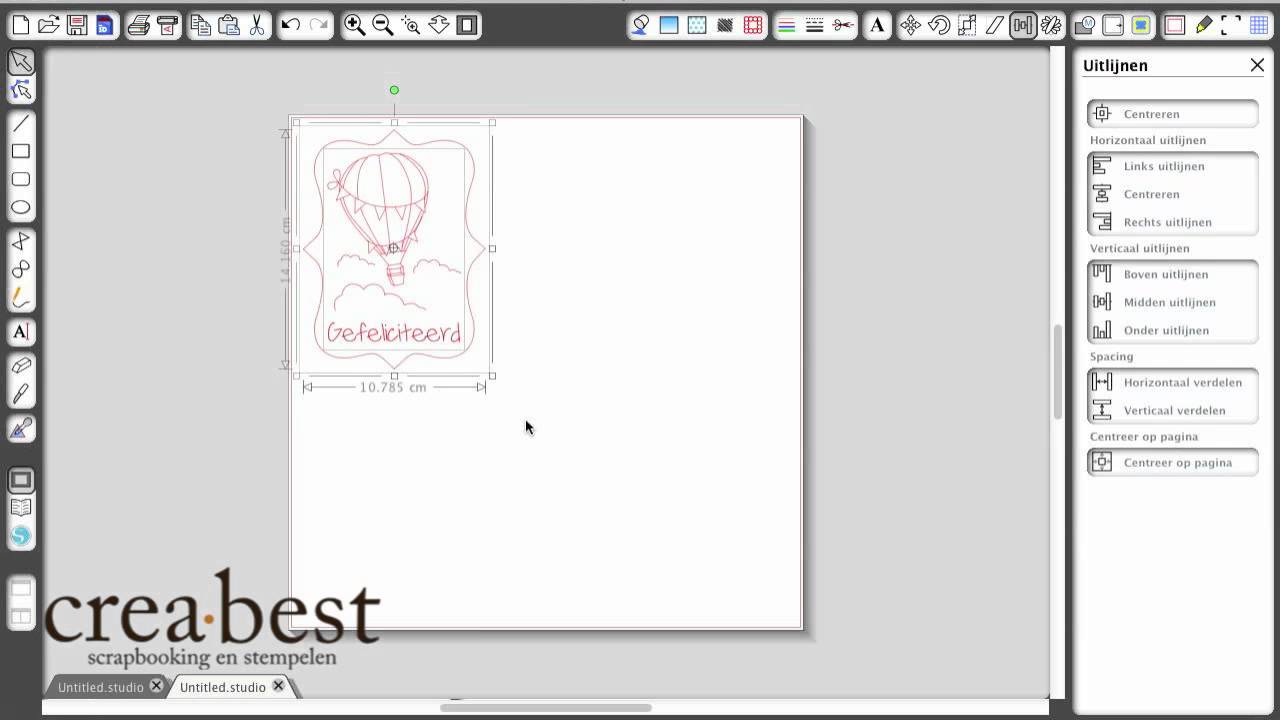
Task: Close the Uitlijnen panel
Action: point(1257,65)
